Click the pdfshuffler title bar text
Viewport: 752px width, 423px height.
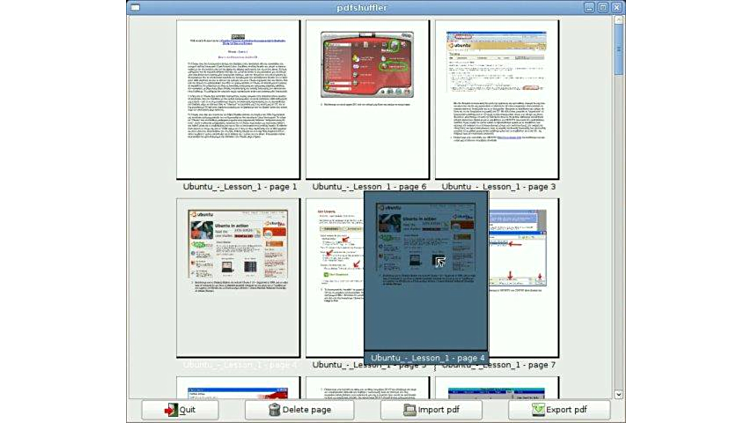[375, 7]
